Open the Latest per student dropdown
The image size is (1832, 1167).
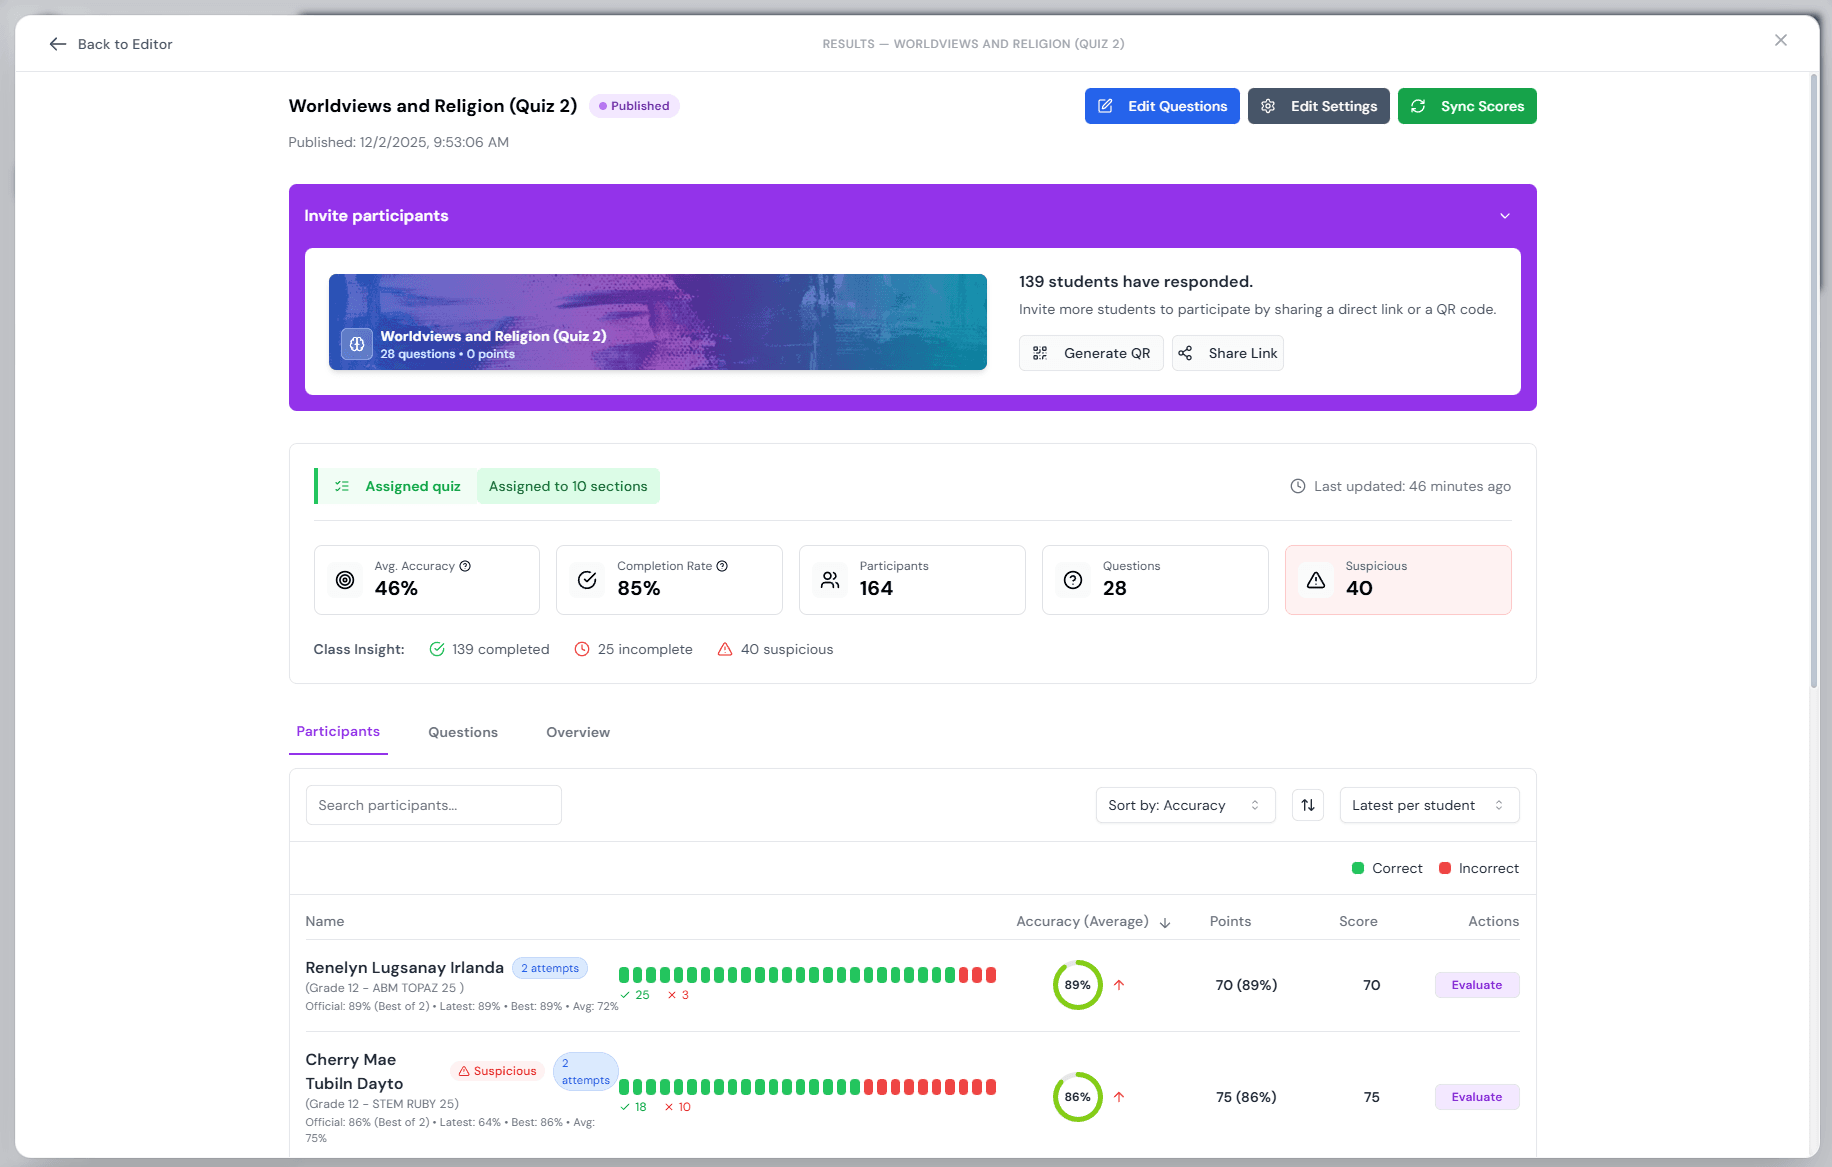[x=1429, y=805]
